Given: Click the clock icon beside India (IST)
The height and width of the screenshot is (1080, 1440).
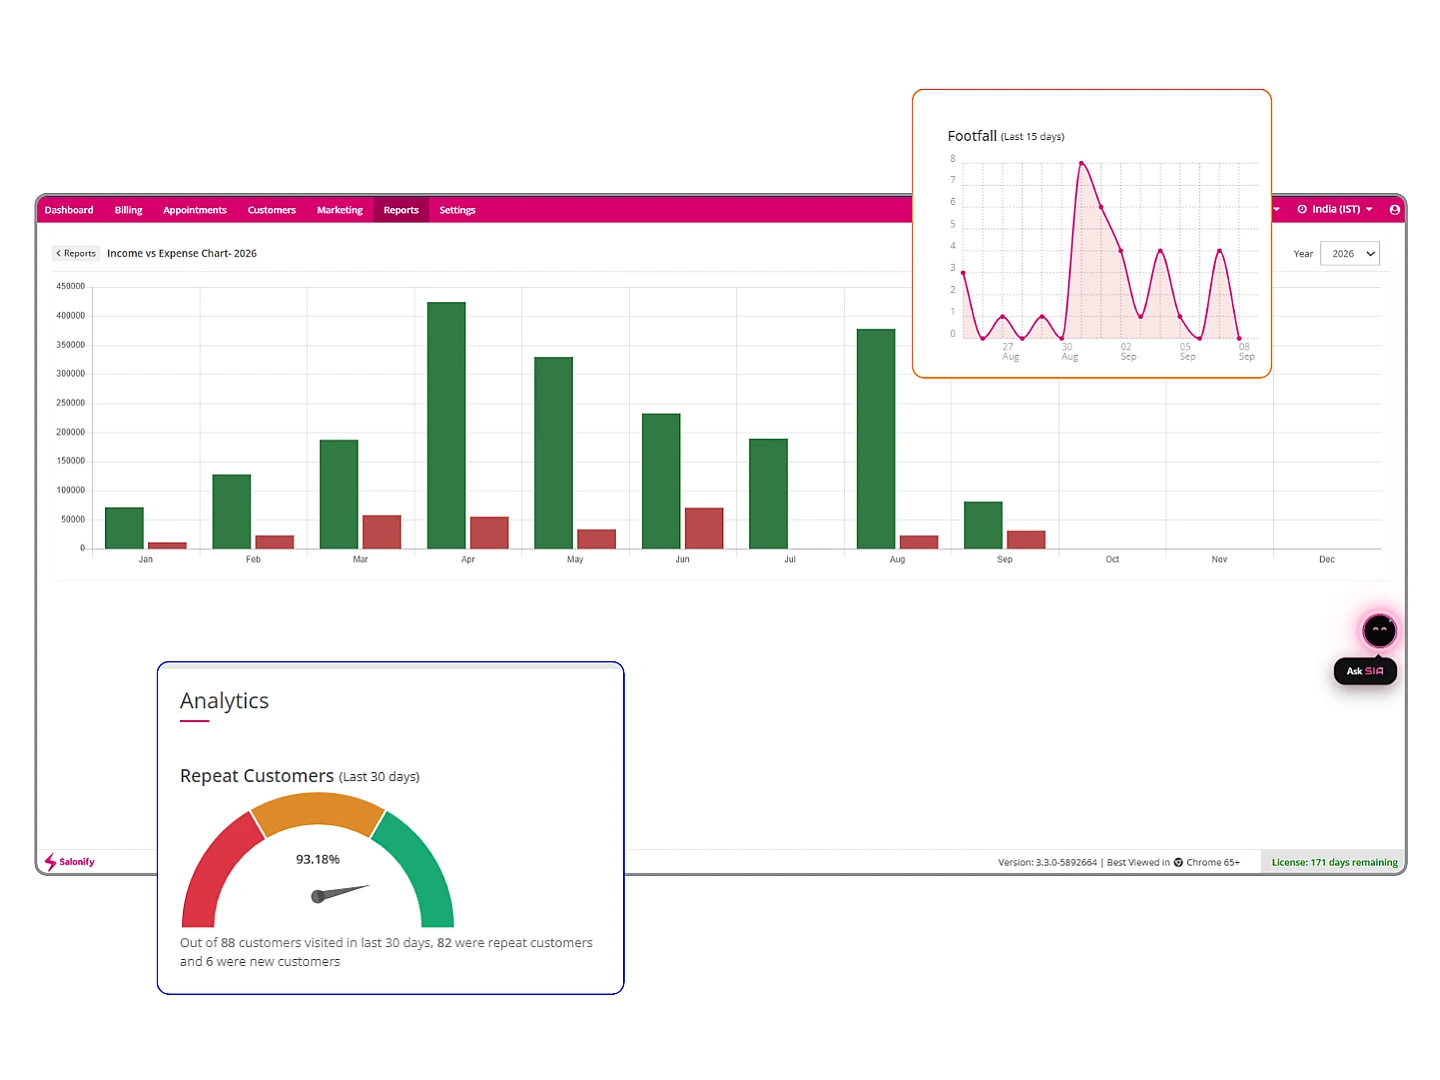Looking at the screenshot, I should [1302, 209].
